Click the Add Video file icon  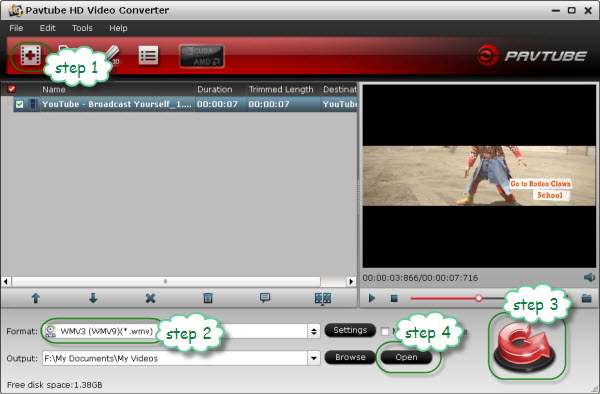pos(31,56)
